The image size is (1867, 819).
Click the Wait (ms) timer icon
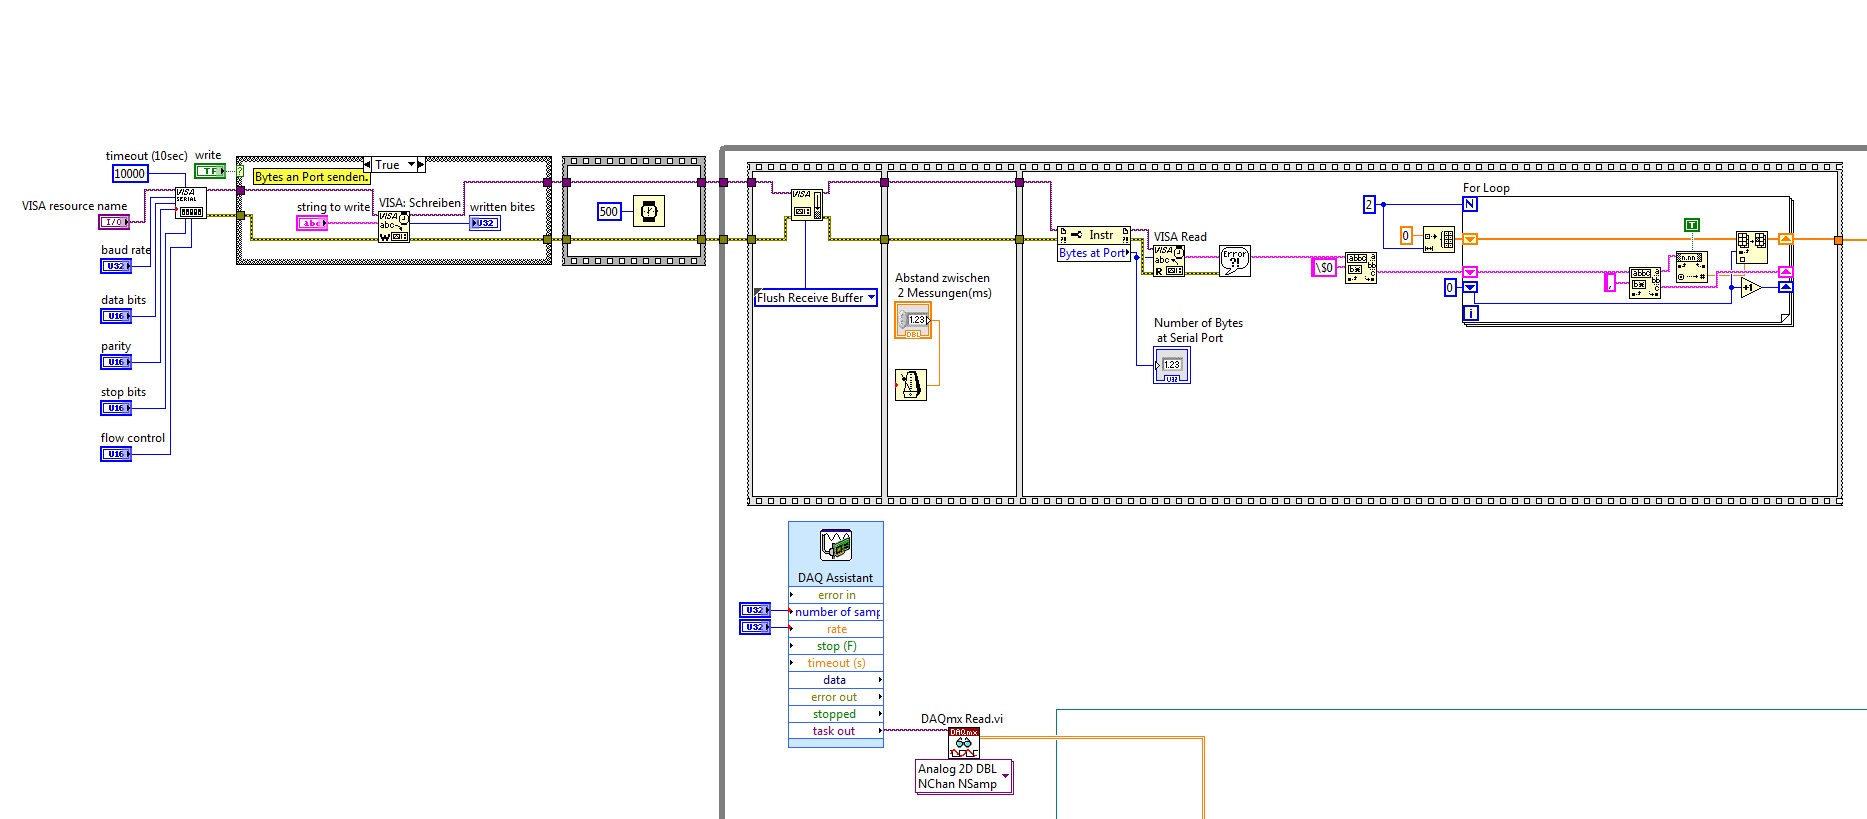pyautogui.click(x=649, y=211)
